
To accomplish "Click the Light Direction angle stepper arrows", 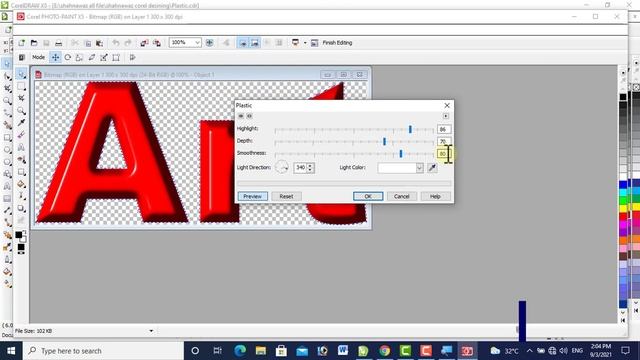I will pyautogui.click(x=311, y=168).
